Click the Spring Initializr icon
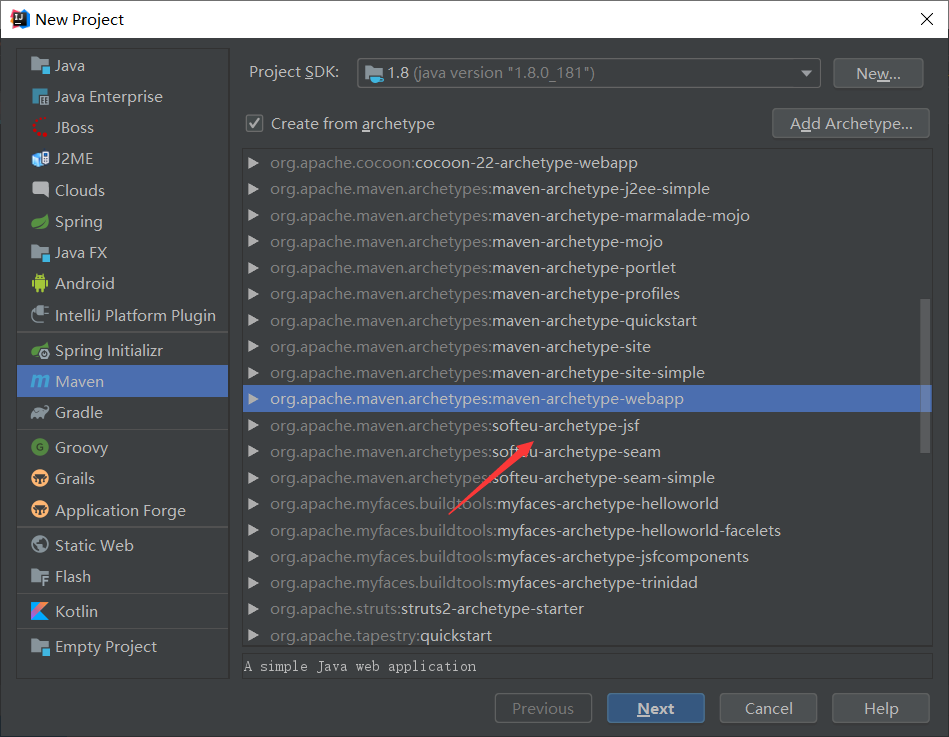This screenshot has height=737, width=949. (40, 350)
